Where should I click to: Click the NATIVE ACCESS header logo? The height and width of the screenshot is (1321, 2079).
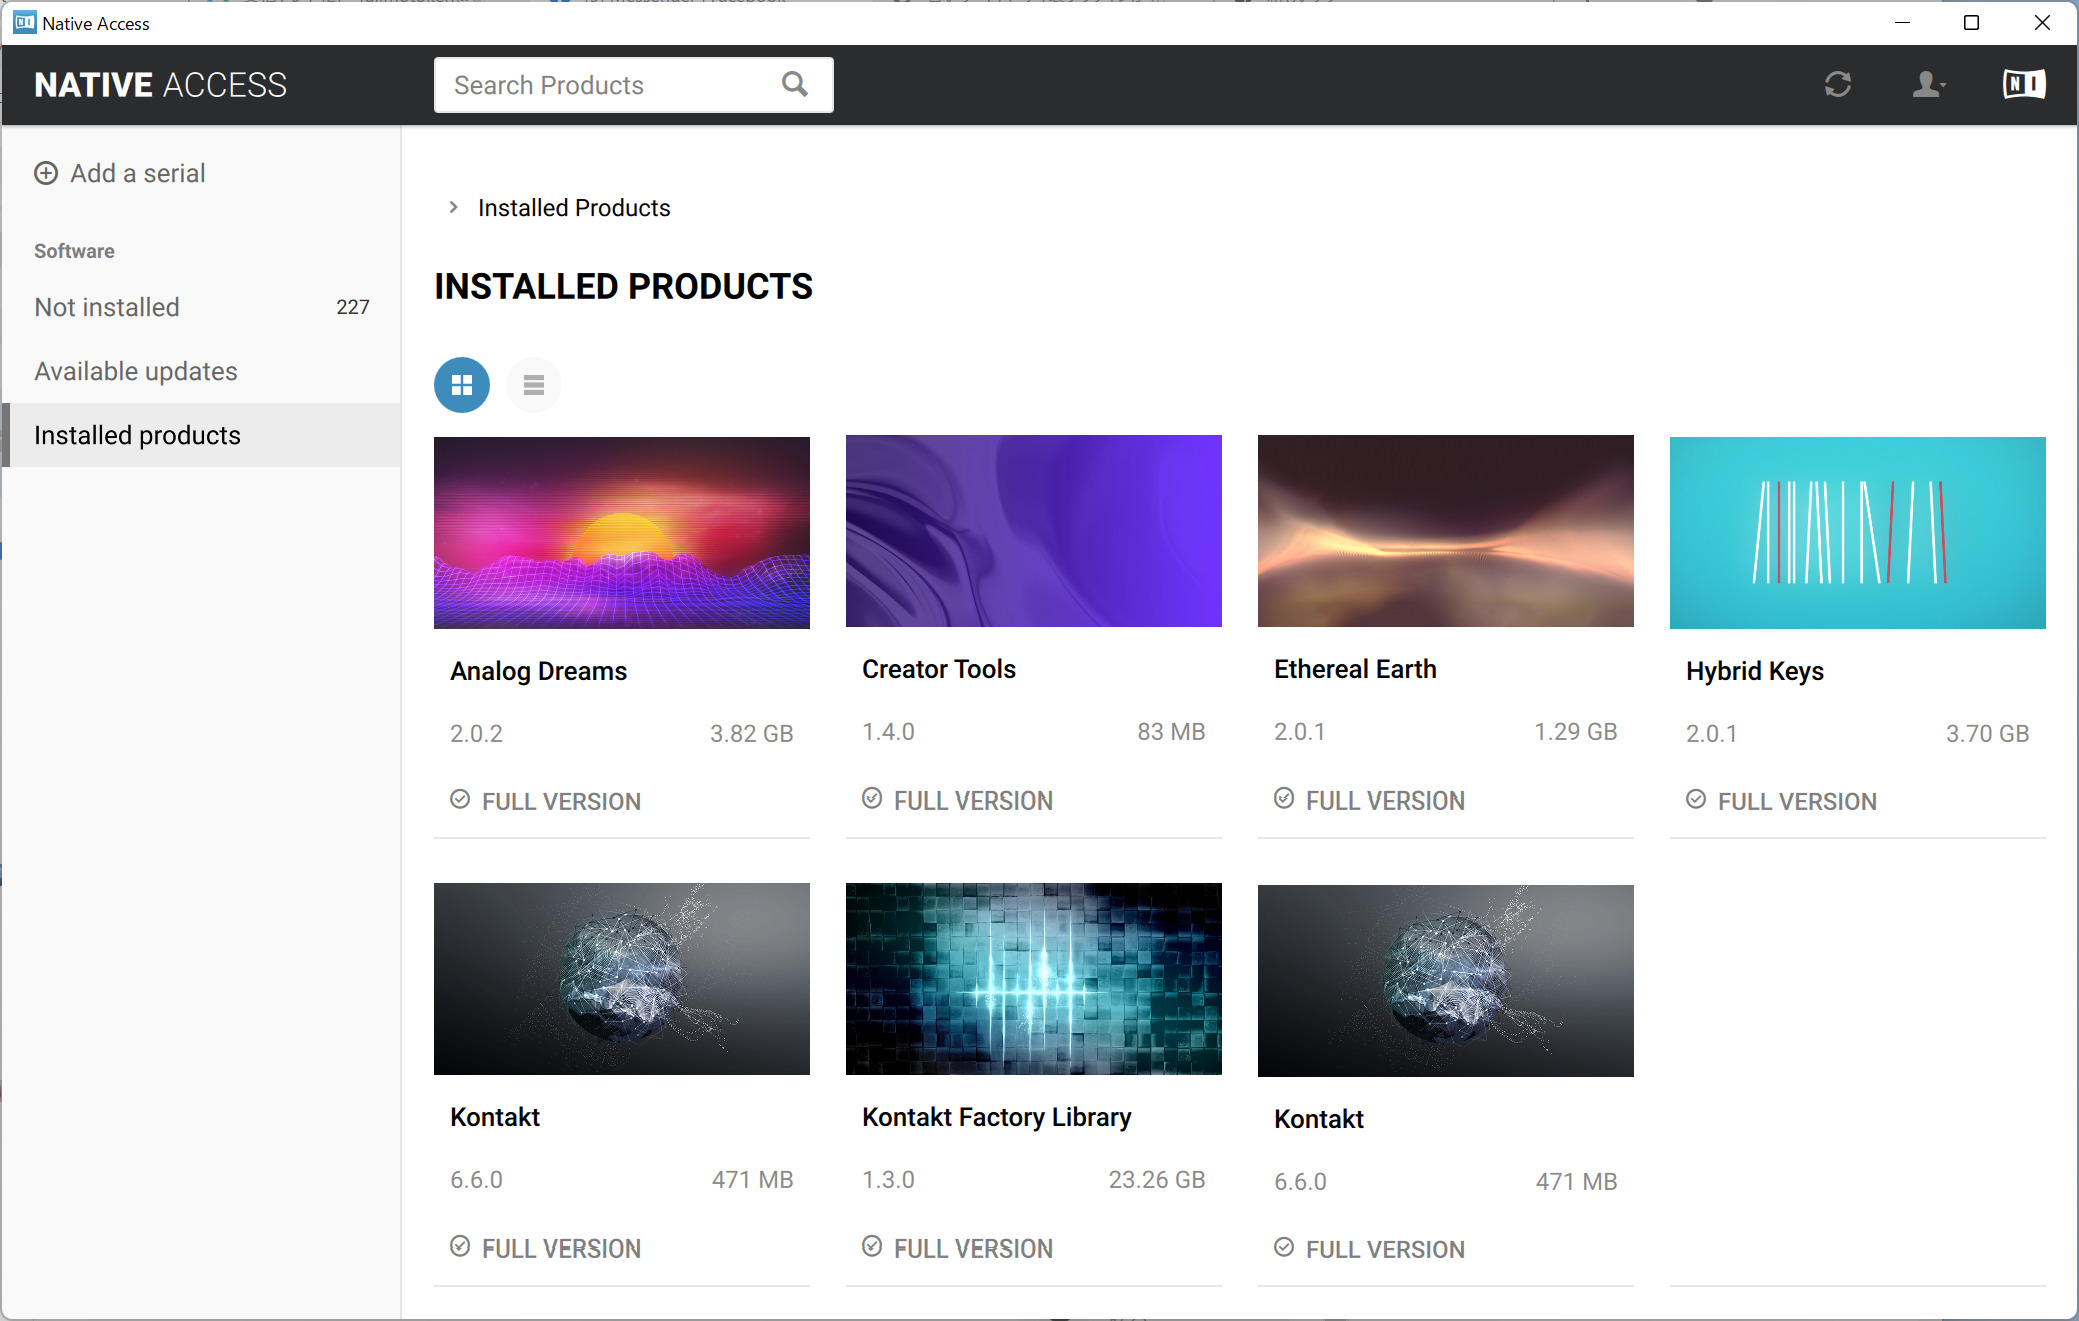(x=160, y=85)
